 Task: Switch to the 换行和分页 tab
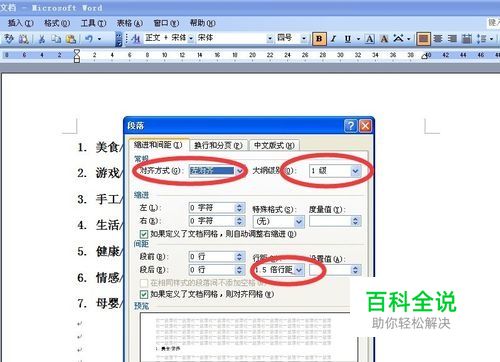pos(218,145)
